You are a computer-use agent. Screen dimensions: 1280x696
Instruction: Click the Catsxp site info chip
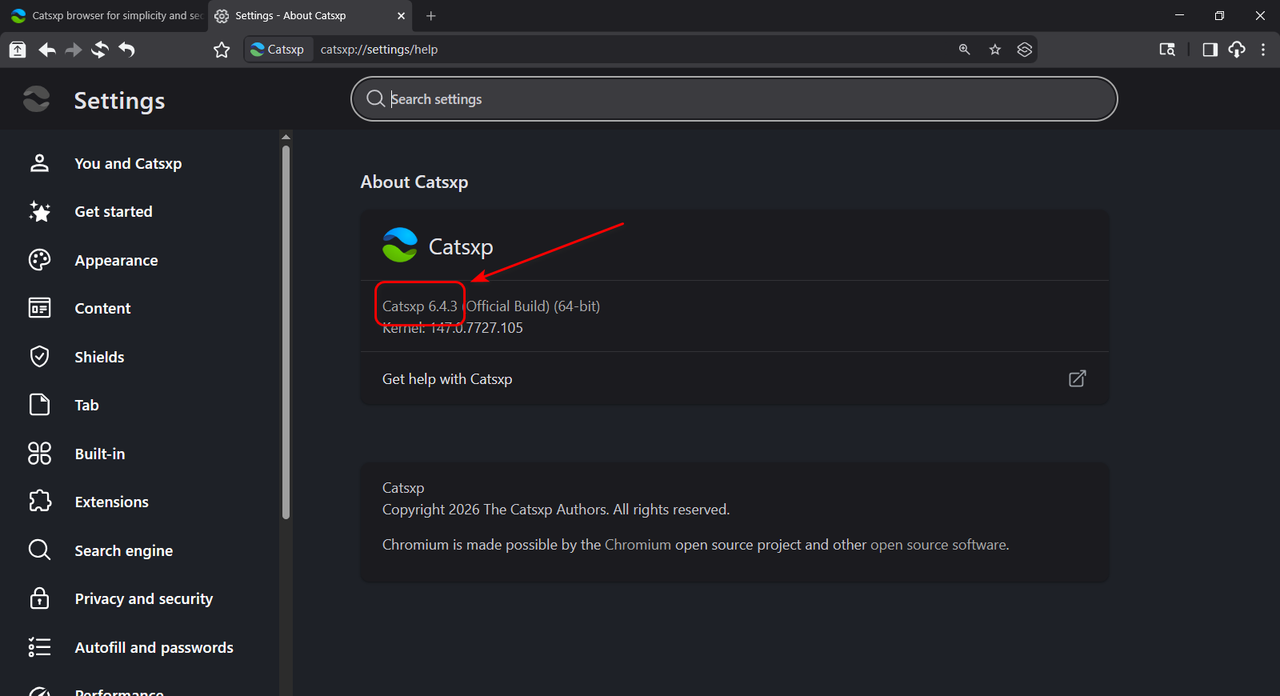tap(278, 49)
